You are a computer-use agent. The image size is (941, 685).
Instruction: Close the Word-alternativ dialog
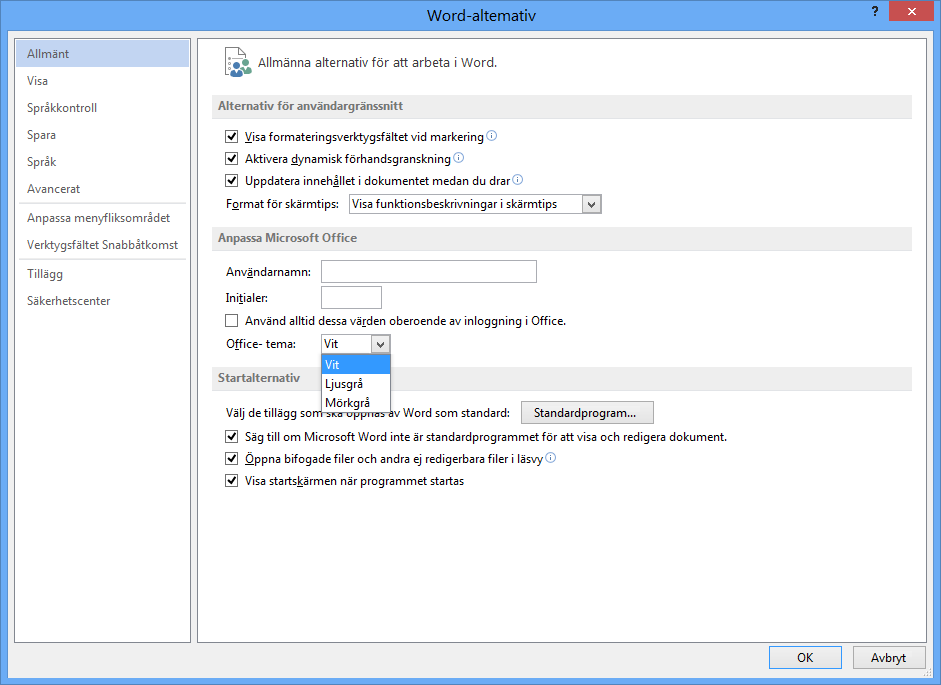pos(912,11)
